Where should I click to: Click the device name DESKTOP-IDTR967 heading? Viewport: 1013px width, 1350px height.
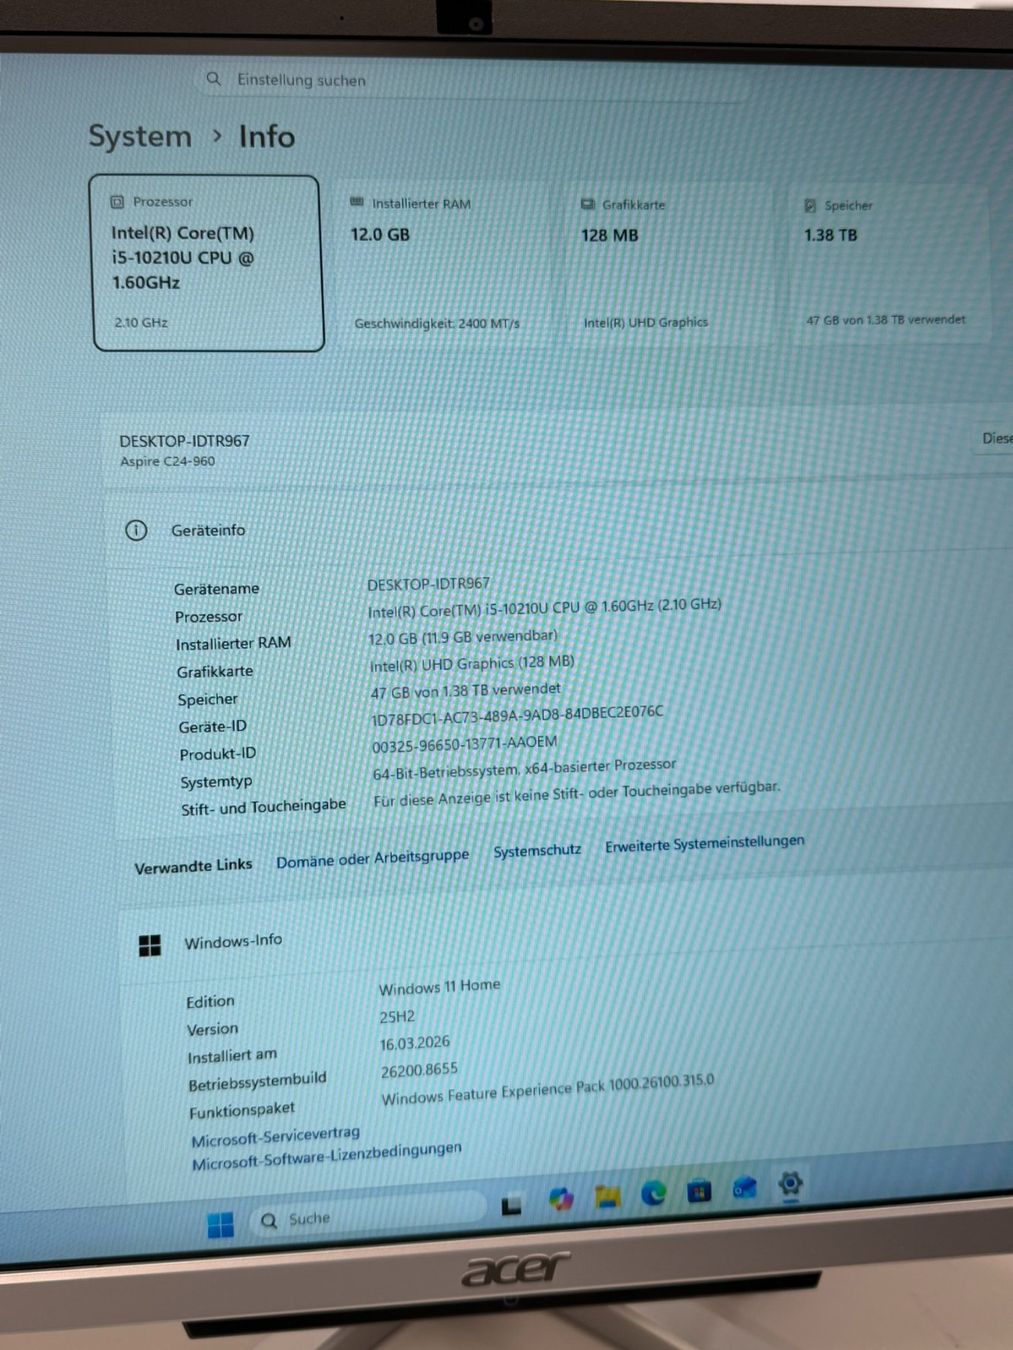(x=185, y=441)
